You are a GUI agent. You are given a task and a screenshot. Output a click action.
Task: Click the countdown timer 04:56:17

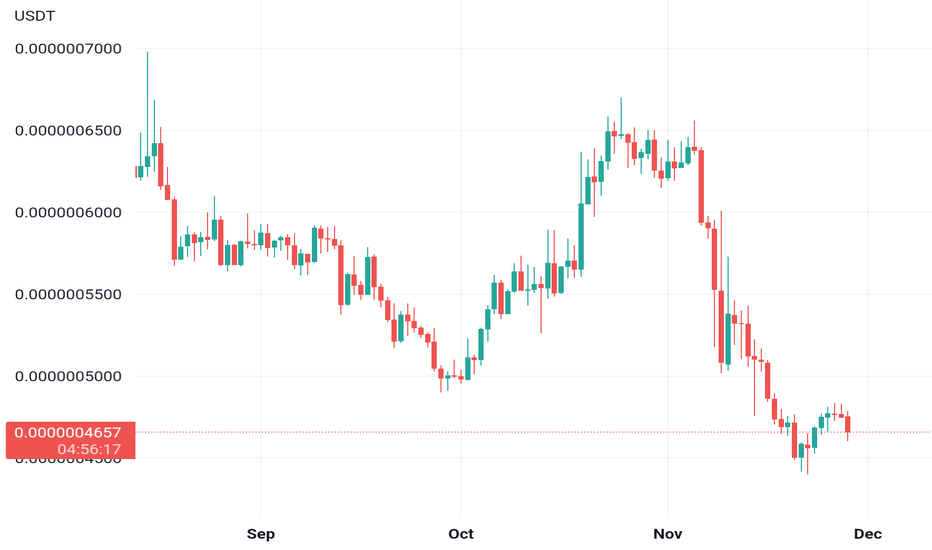click(x=89, y=450)
